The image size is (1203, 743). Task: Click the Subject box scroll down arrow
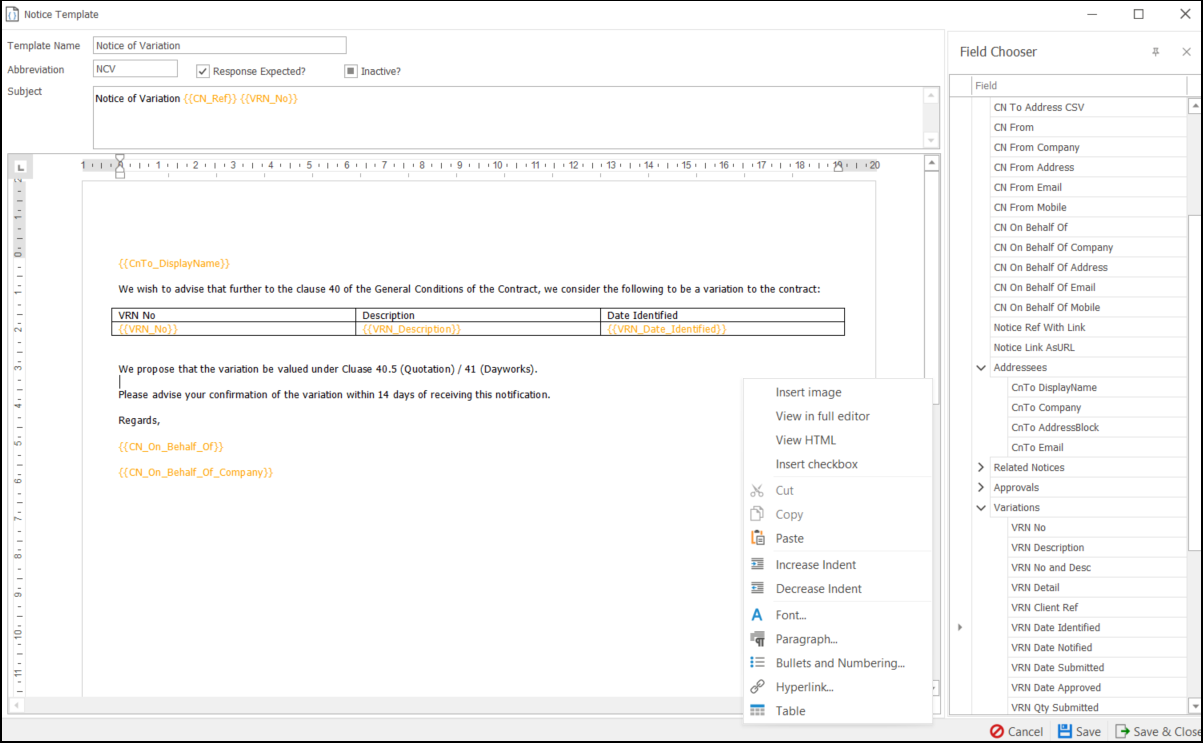click(931, 140)
